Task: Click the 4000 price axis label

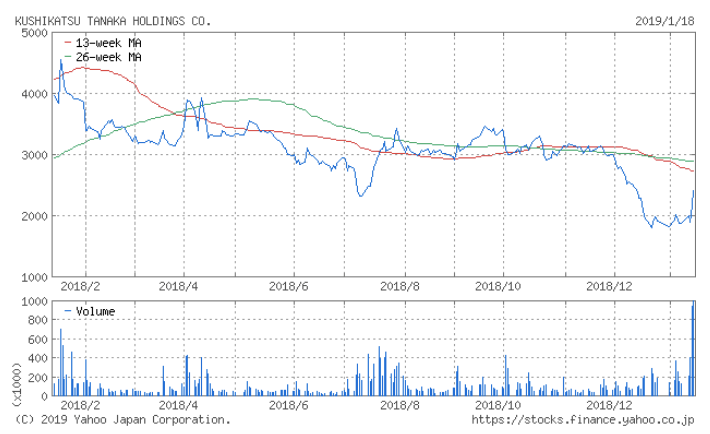Action: pyautogui.click(x=34, y=94)
